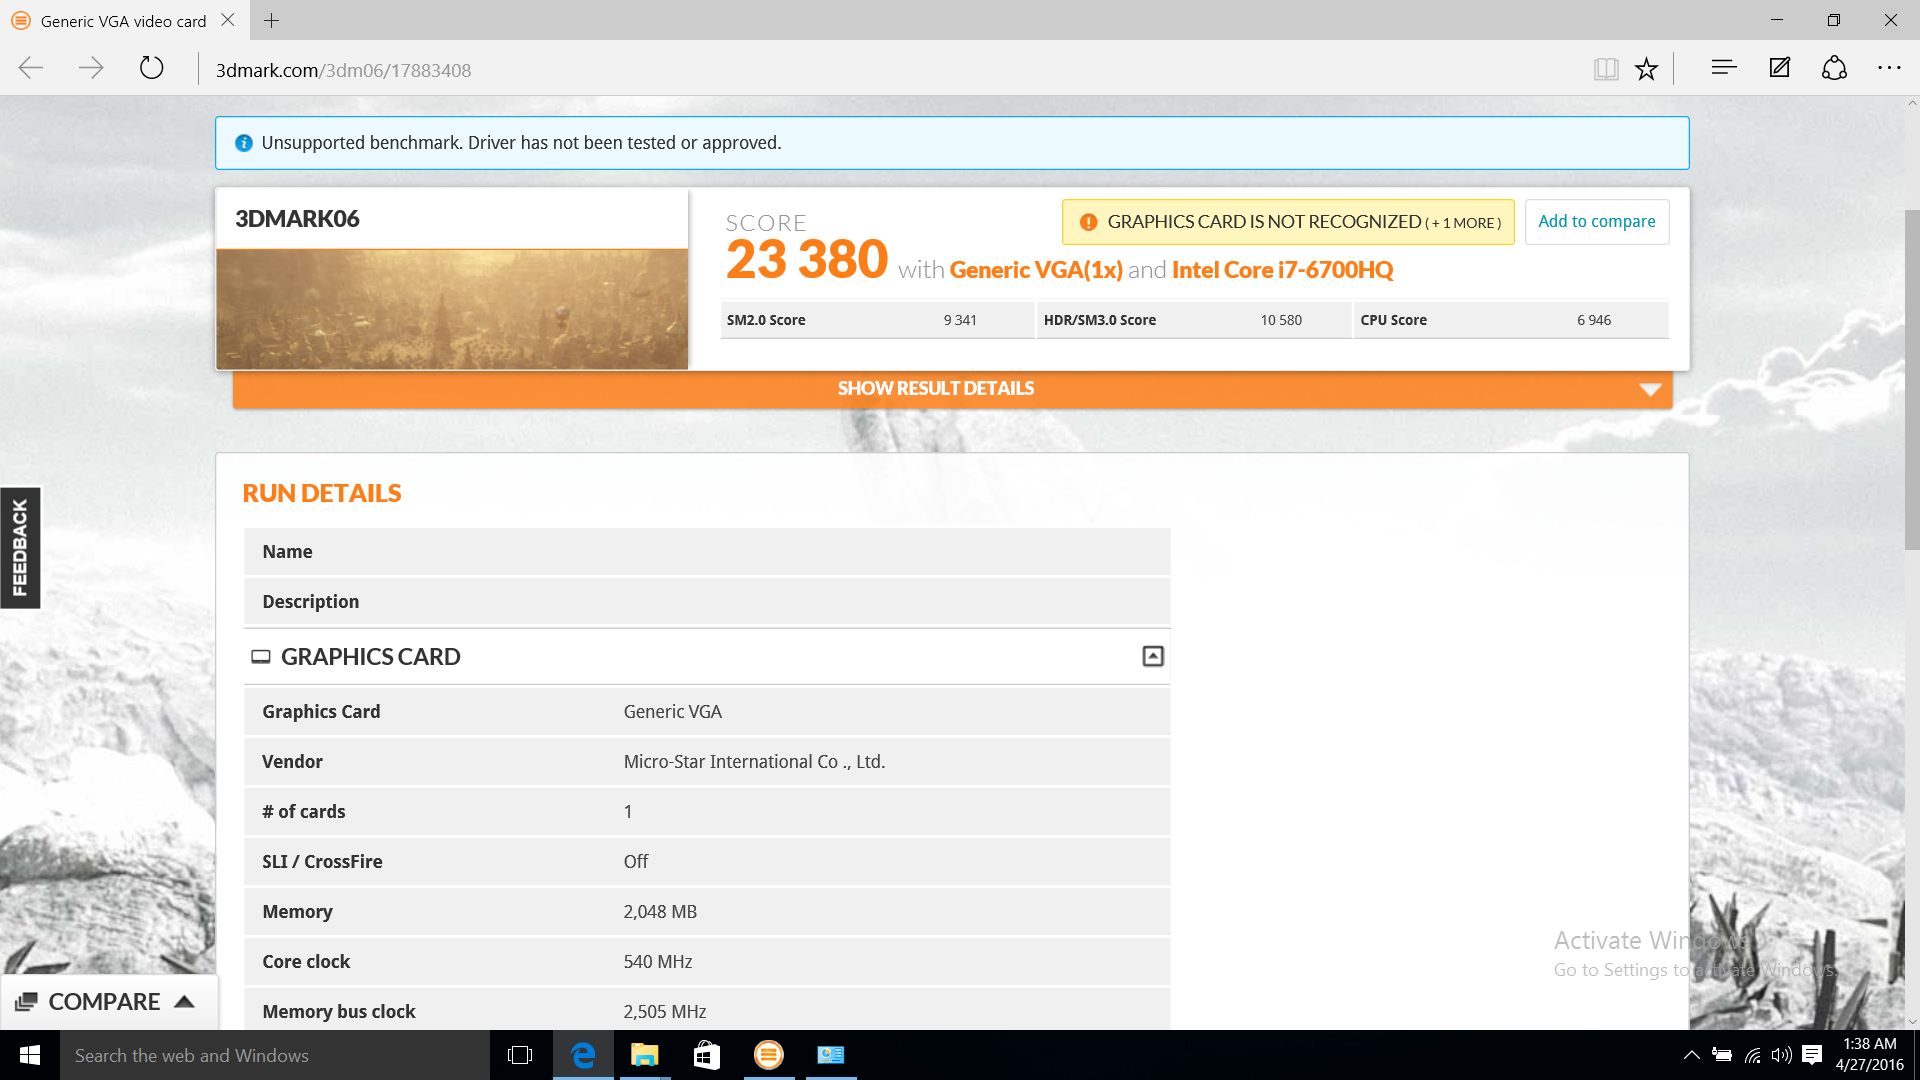Close the Generic VGA video card tab

228,20
